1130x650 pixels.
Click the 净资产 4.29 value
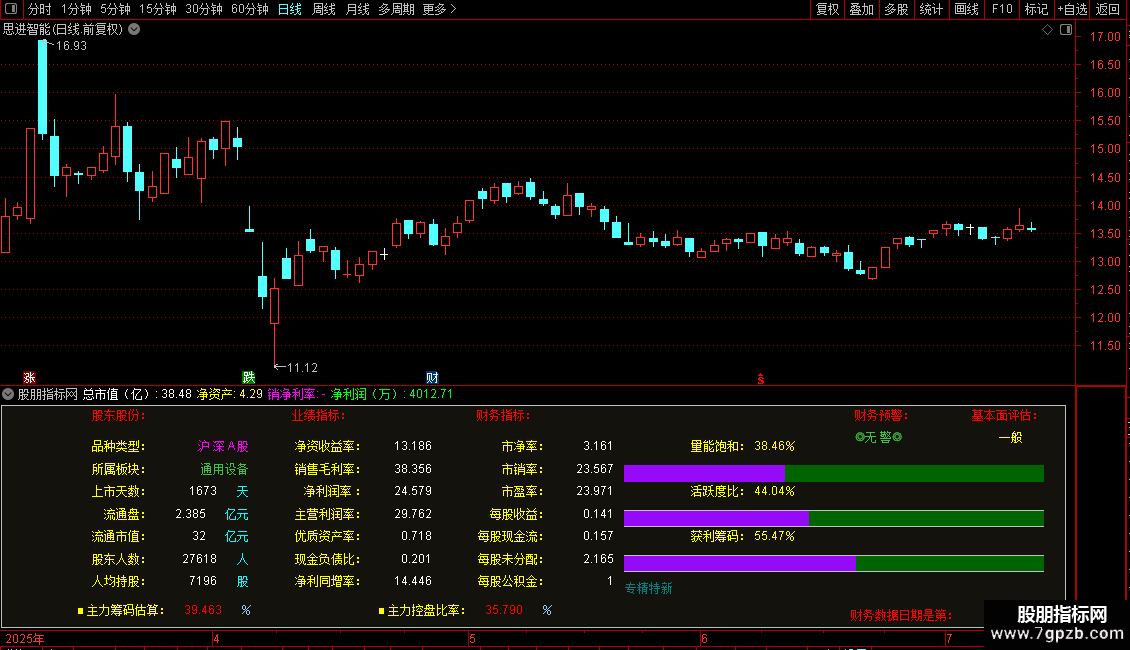(251, 394)
